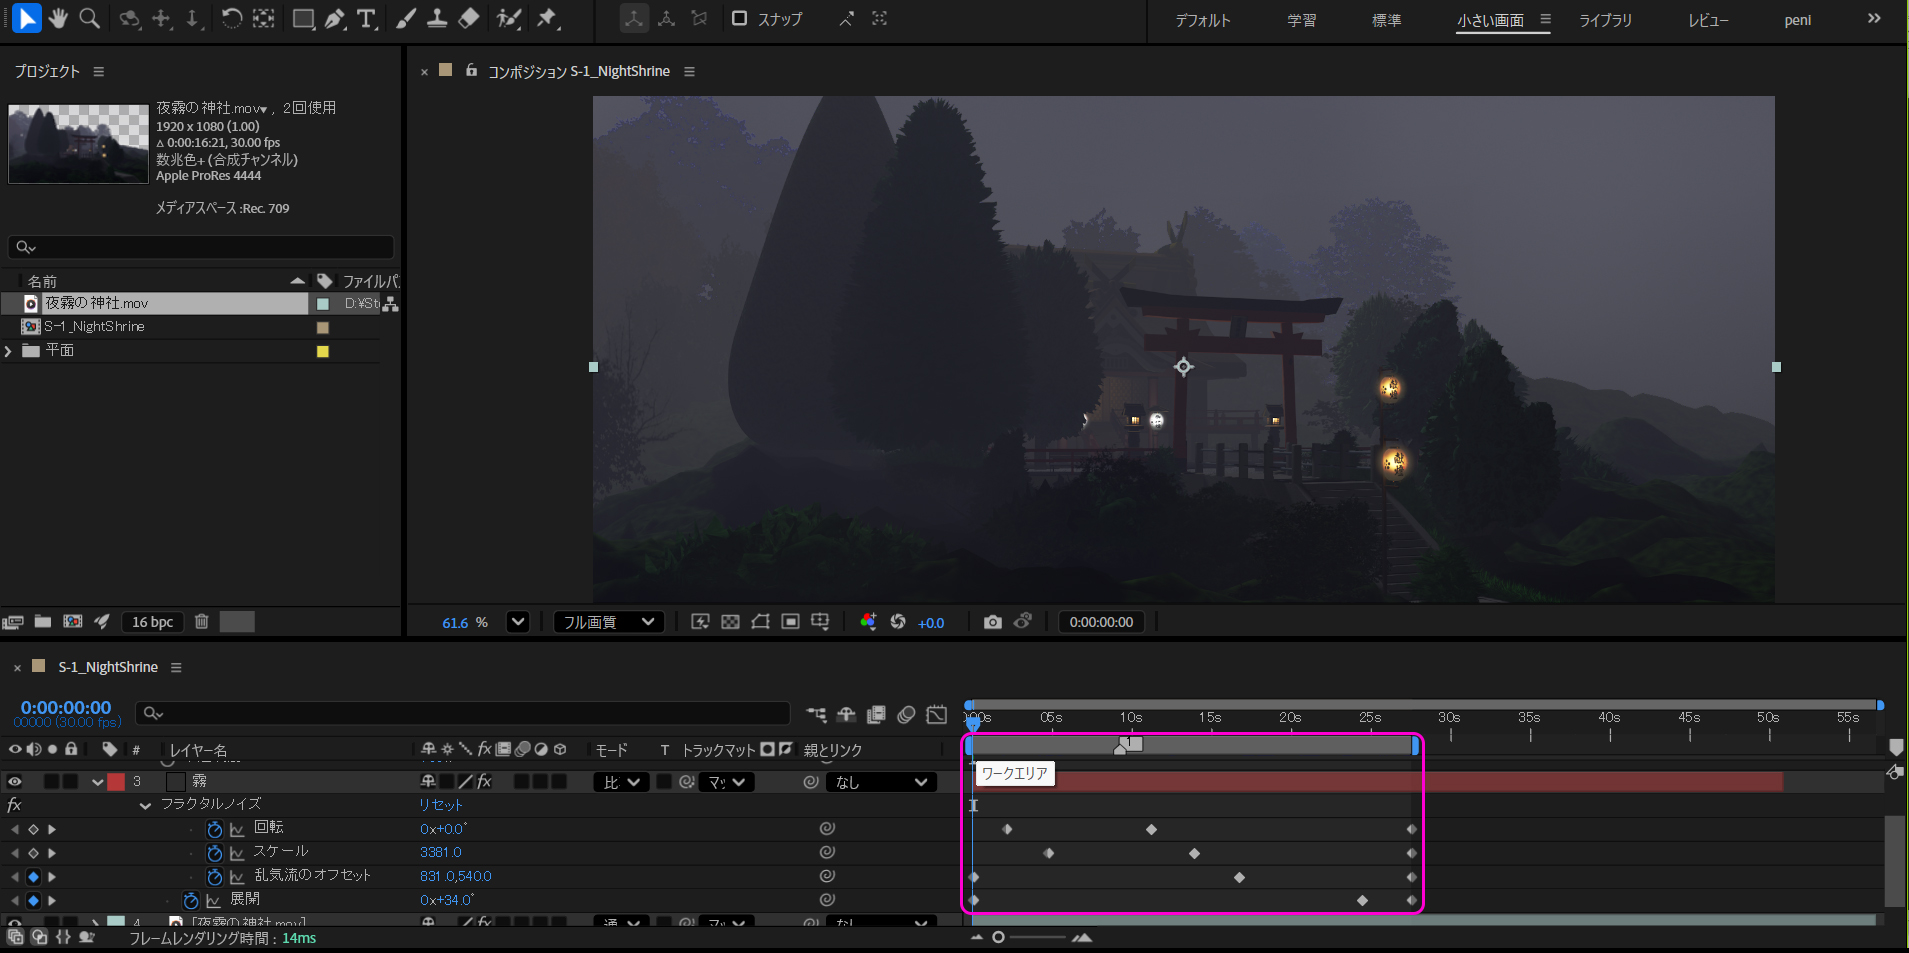Switch to the 学習 workspace
The height and width of the screenshot is (953, 1909).
click(x=1301, y=20)
